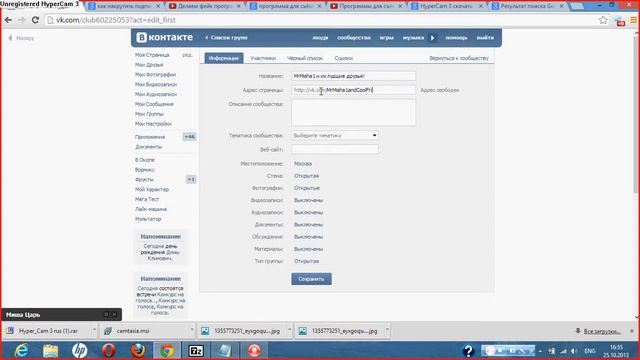
Task: Minimize the Миша Царь chat box
Action: 106,314
